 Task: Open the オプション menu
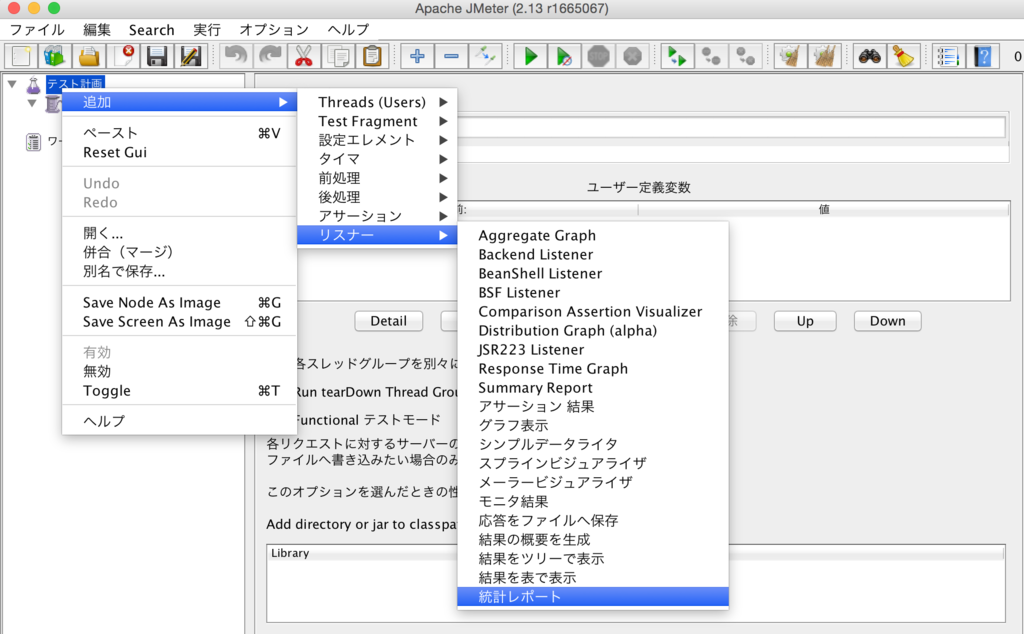coord(274,29)
